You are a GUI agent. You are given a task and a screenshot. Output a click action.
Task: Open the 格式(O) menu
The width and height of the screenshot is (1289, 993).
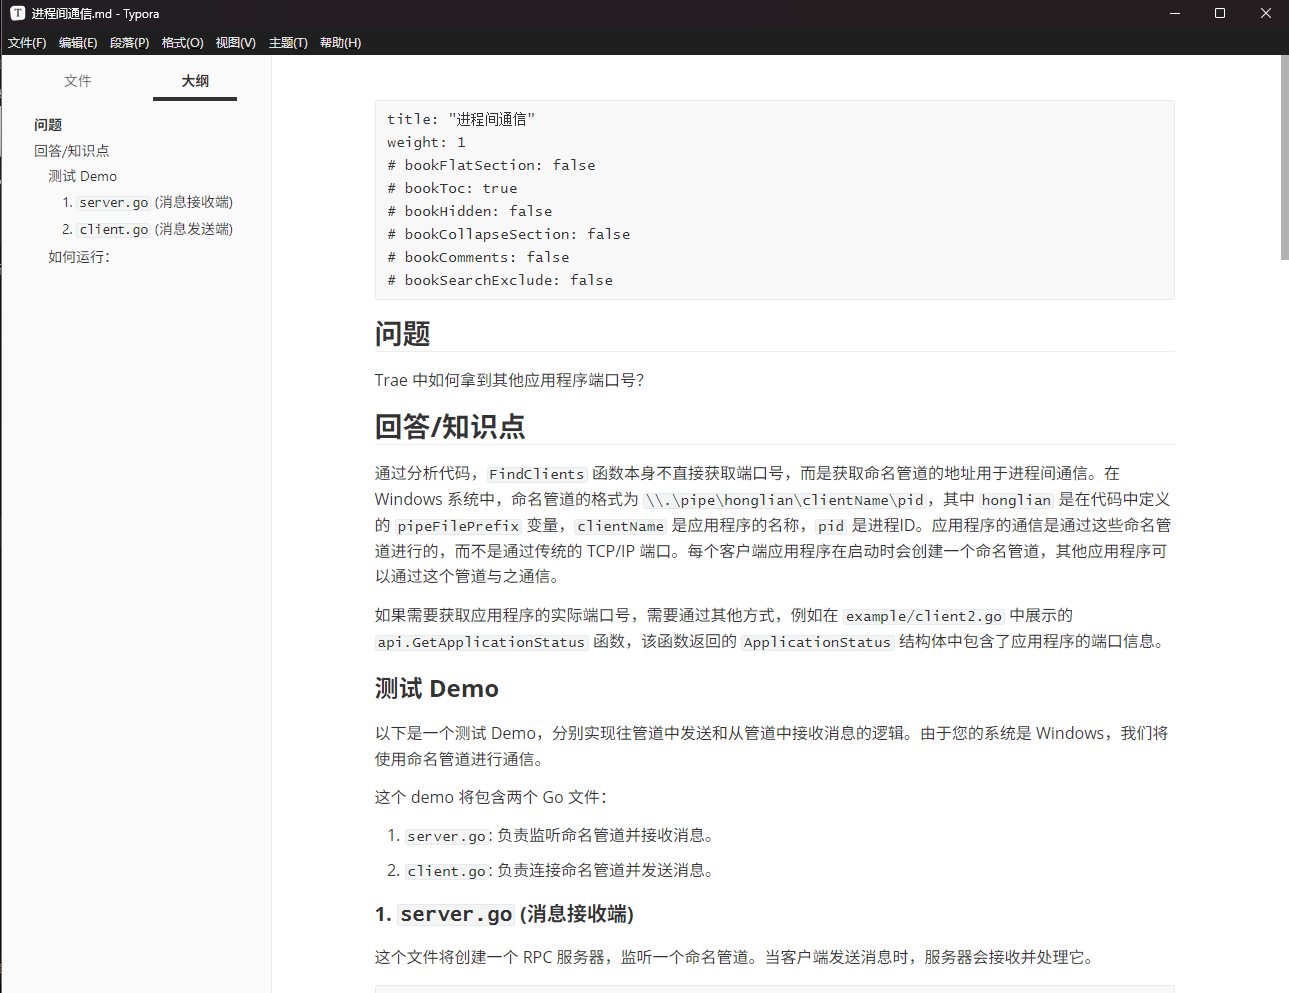[182, 43]
